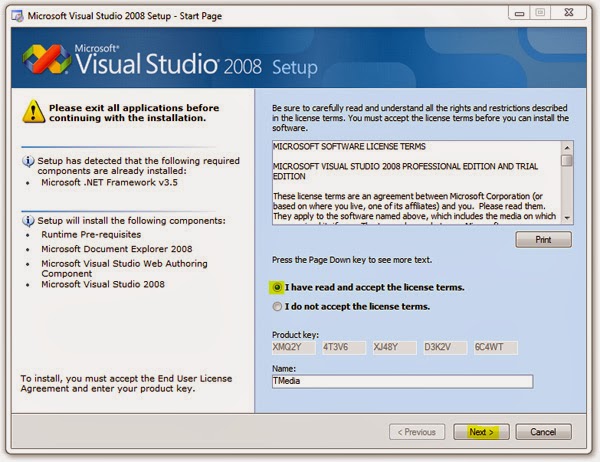The image size is (600, 462).
Task: Click the Cancel button
Action: (543, 432)
